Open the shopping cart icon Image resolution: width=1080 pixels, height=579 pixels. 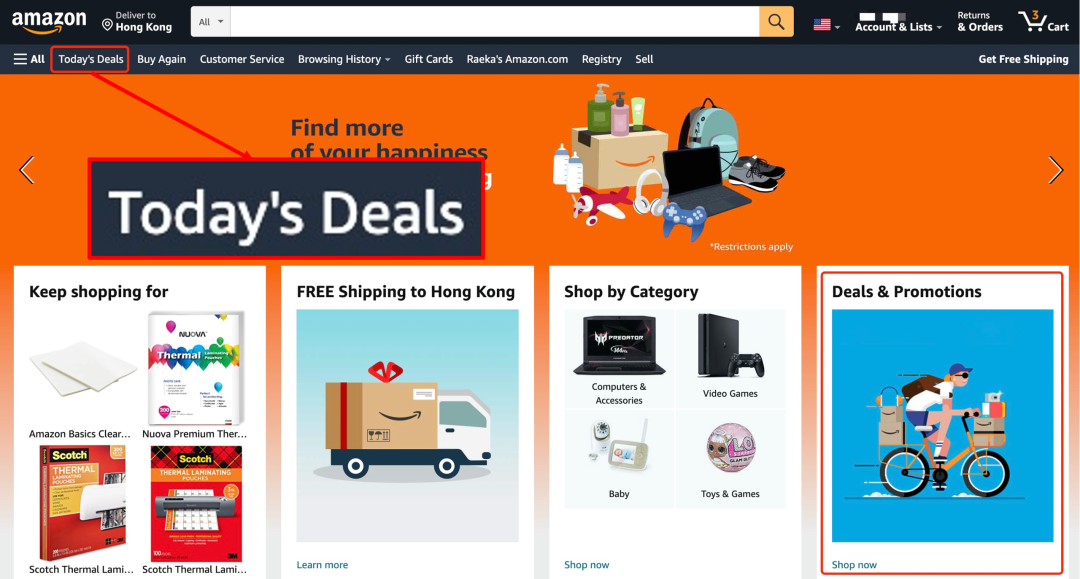(x=1043, y=22)
